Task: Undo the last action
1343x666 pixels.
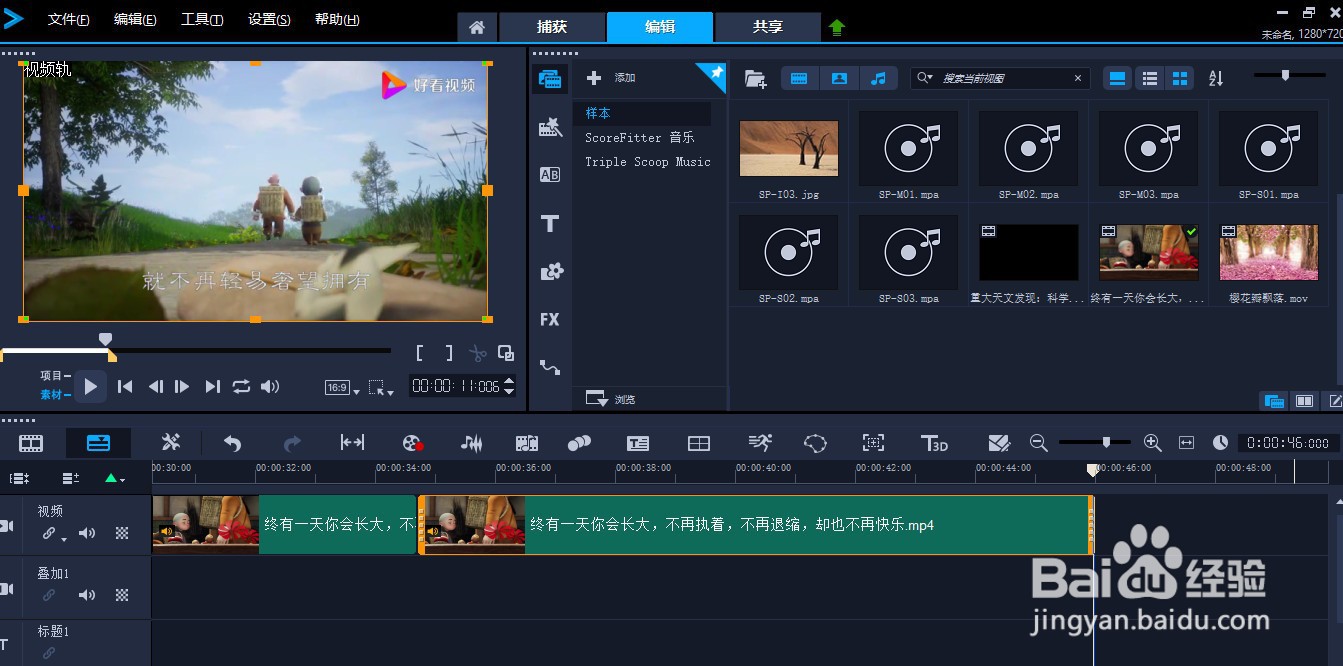Action: click(x=232, y=443)
